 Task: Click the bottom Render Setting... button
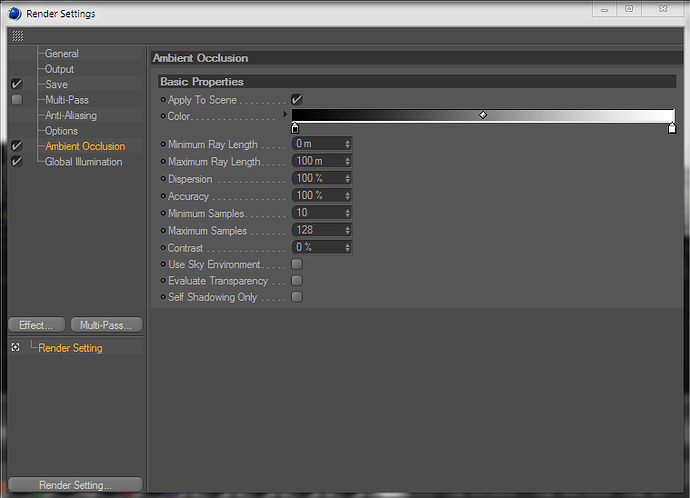[75, 485]
